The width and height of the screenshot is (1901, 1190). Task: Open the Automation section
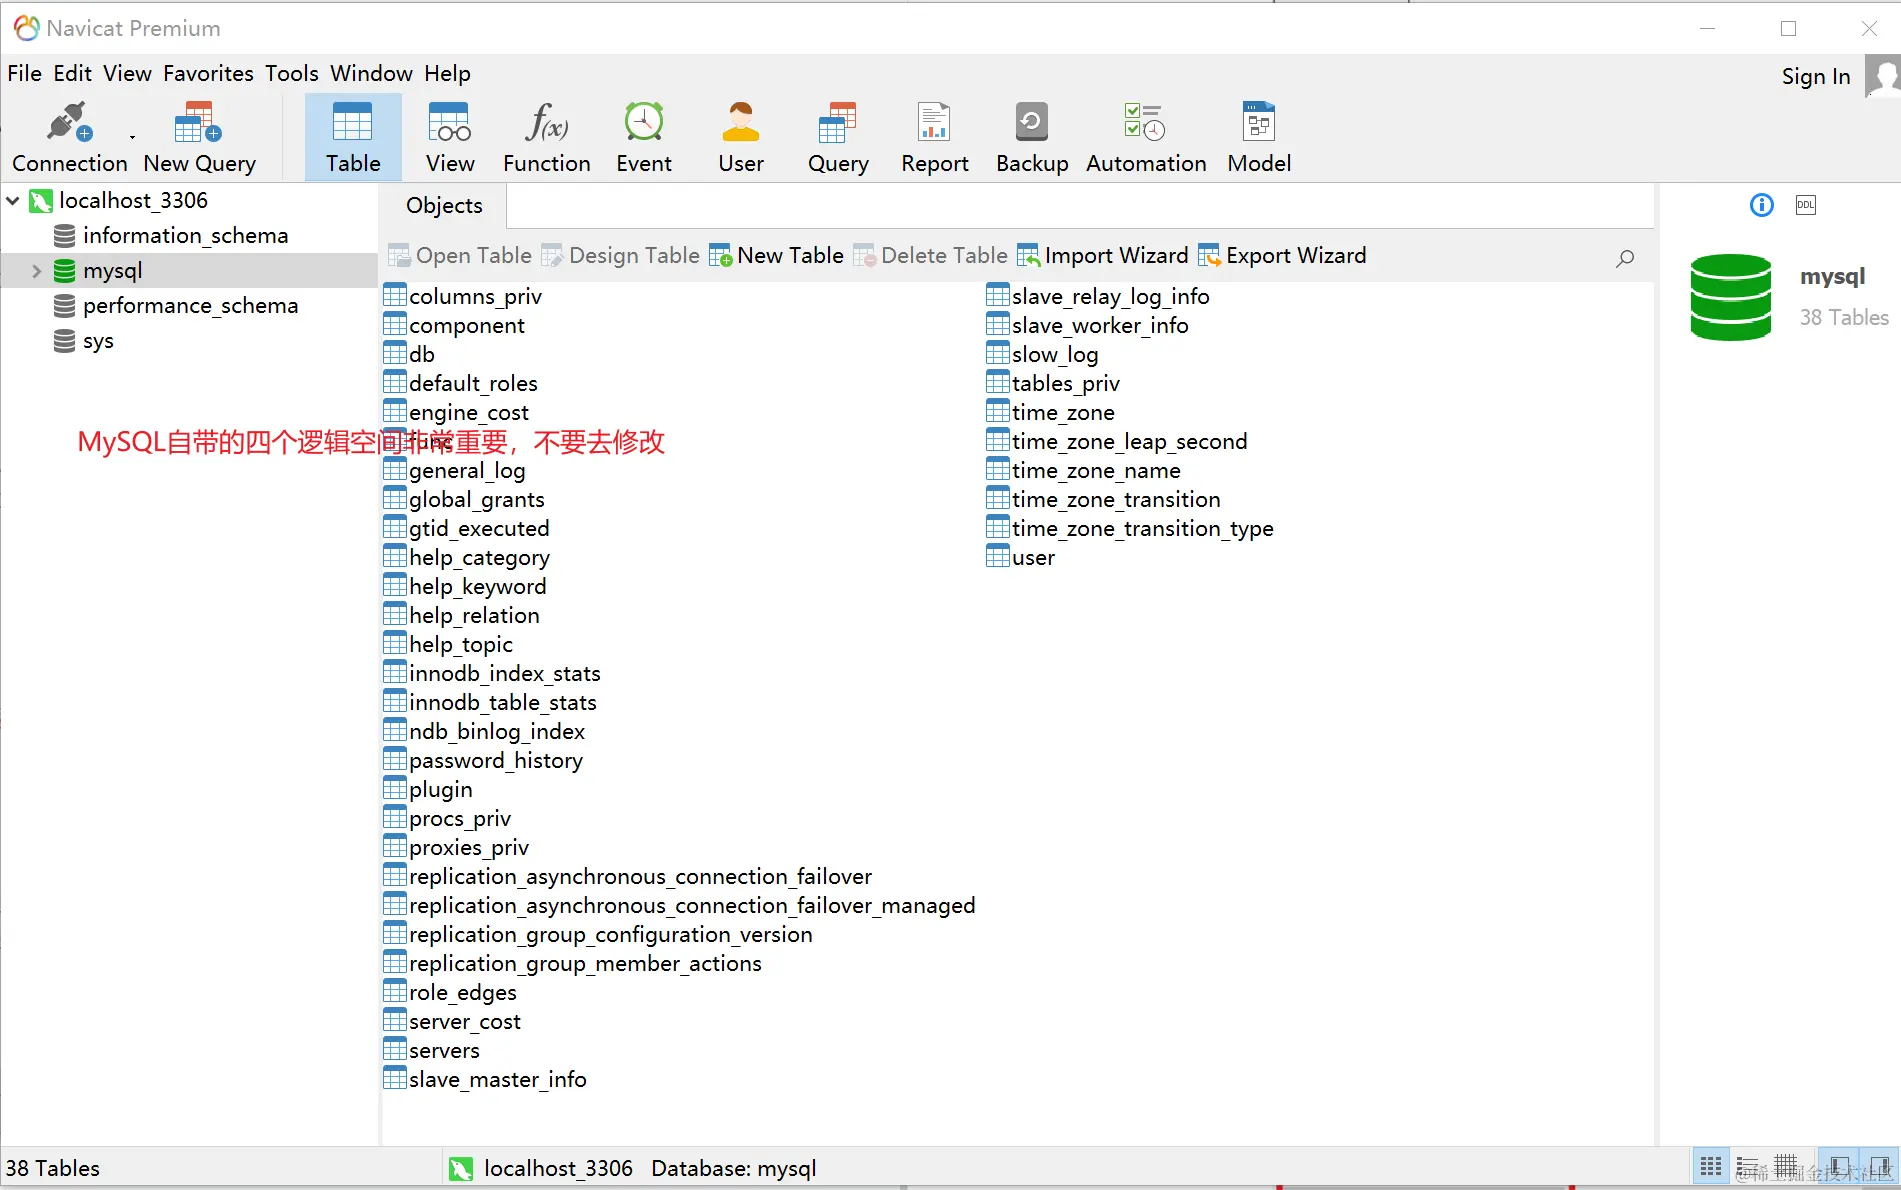pos(1146,137)
